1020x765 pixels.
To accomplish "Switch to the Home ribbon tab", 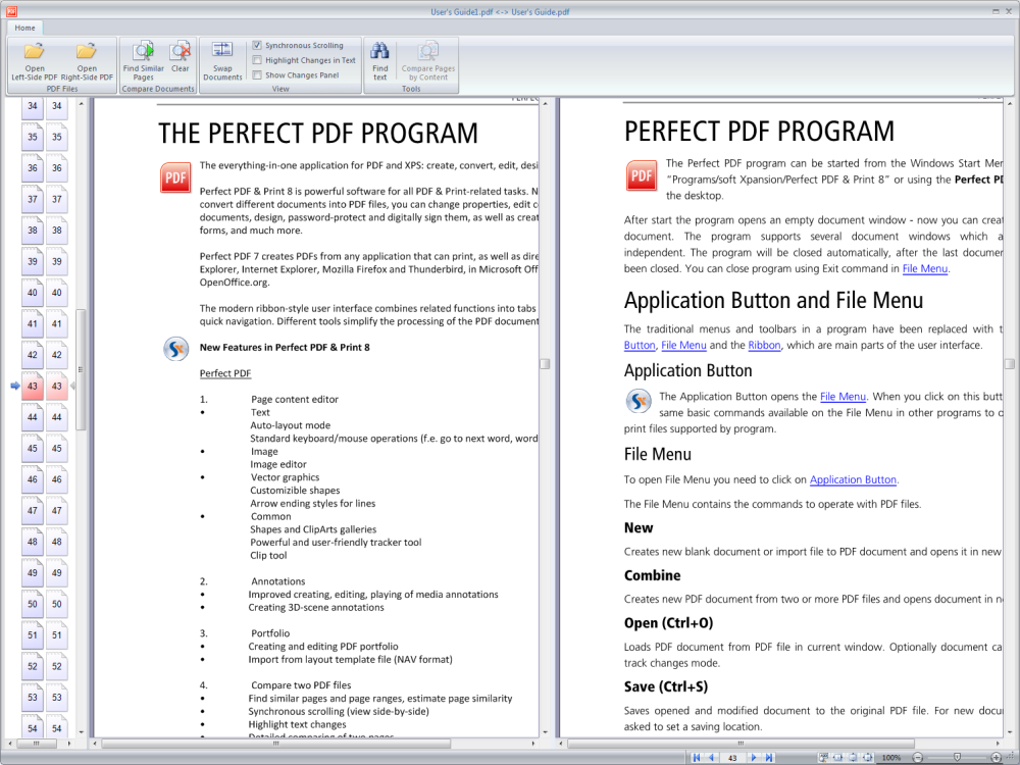I will click(25, 27).
